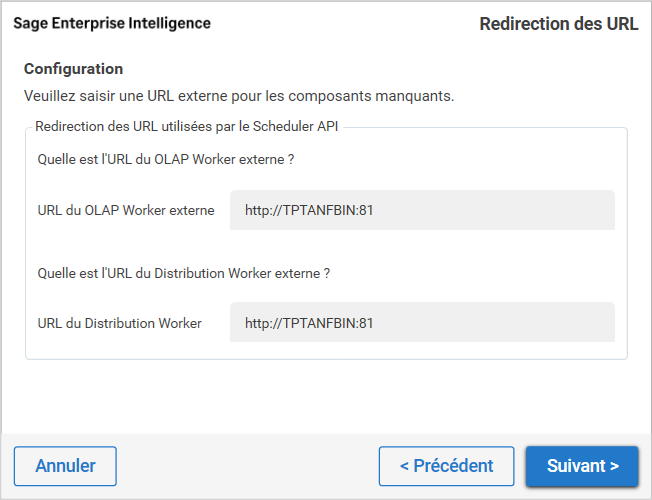Click blank area below the Scheduler API group box
652x500 pixels.
pyautogui.click(x=326, y=396)
